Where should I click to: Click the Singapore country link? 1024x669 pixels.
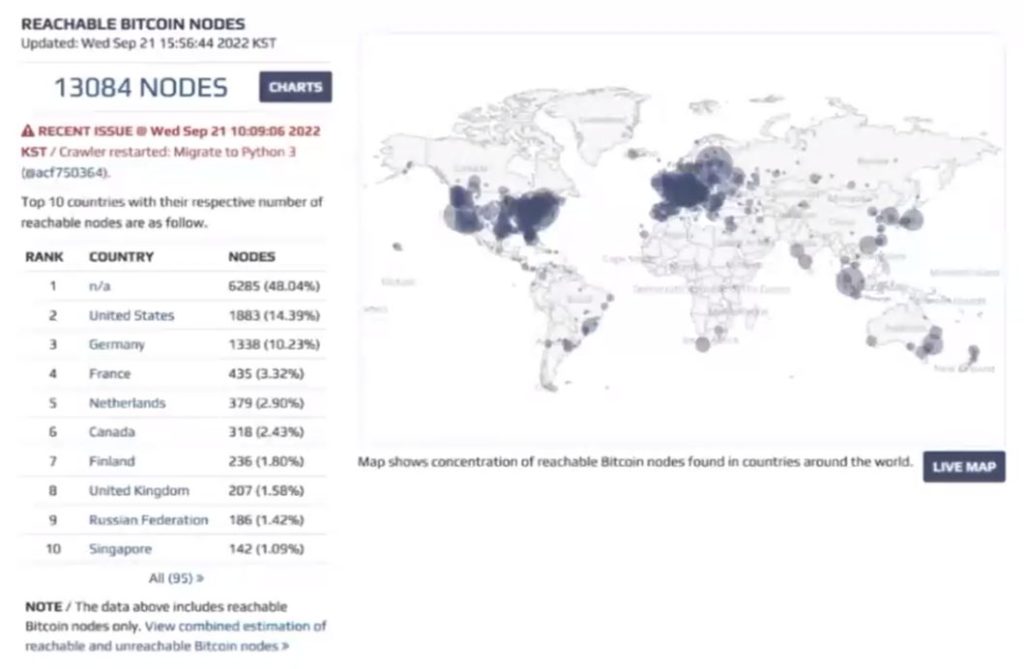[120, 549]
